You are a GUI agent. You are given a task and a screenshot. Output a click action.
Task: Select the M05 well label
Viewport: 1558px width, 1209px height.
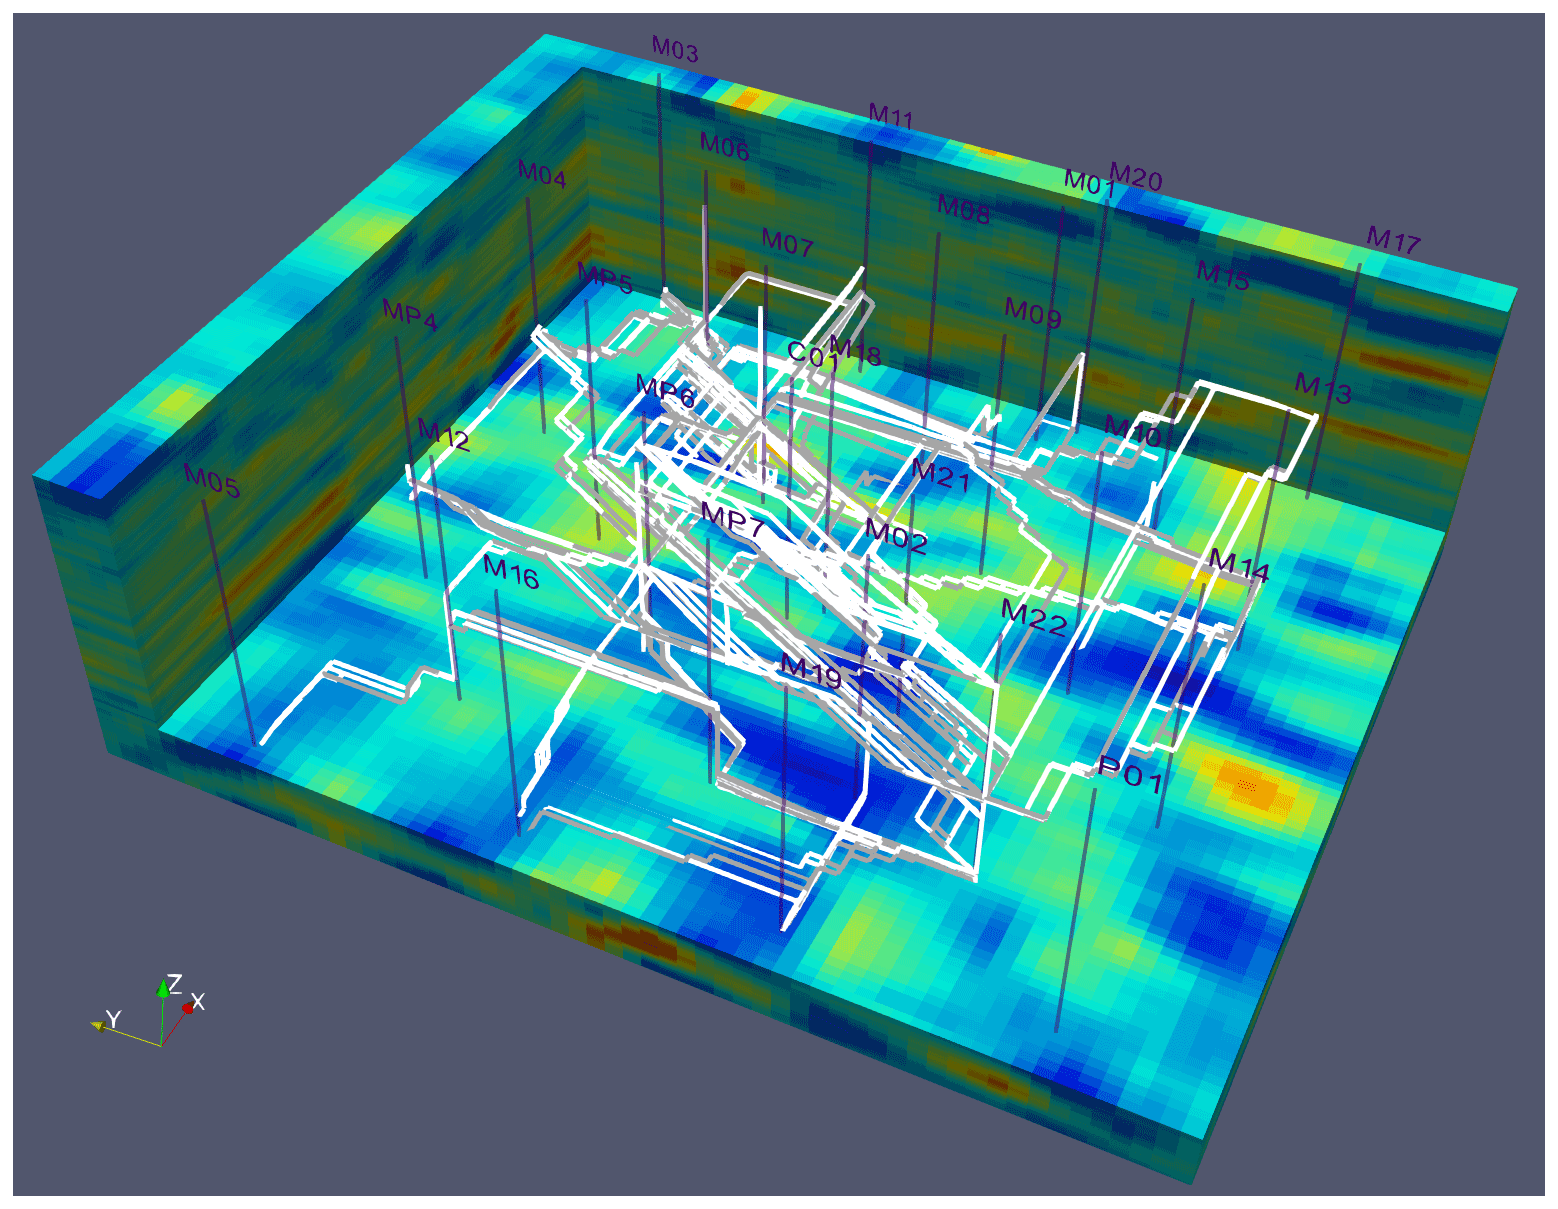pyautogui.click(x=212, y=481)
